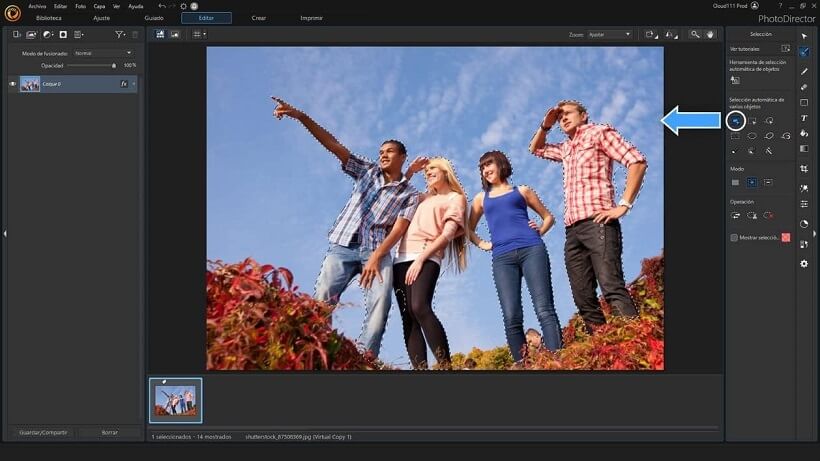
Task: Open the Modo de fusionado dropdown
Action: (103, 53)
